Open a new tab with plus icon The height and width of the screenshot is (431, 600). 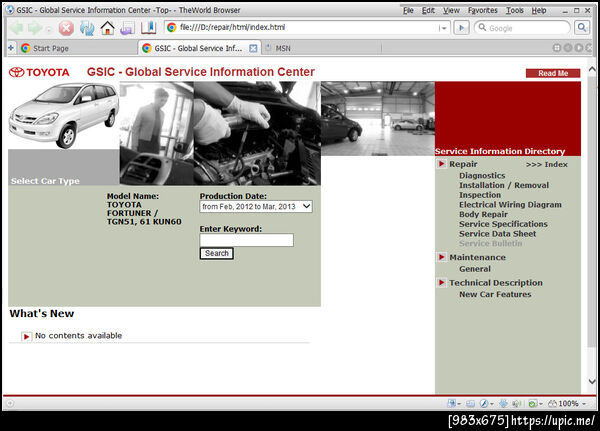click(x=11, y=48)
